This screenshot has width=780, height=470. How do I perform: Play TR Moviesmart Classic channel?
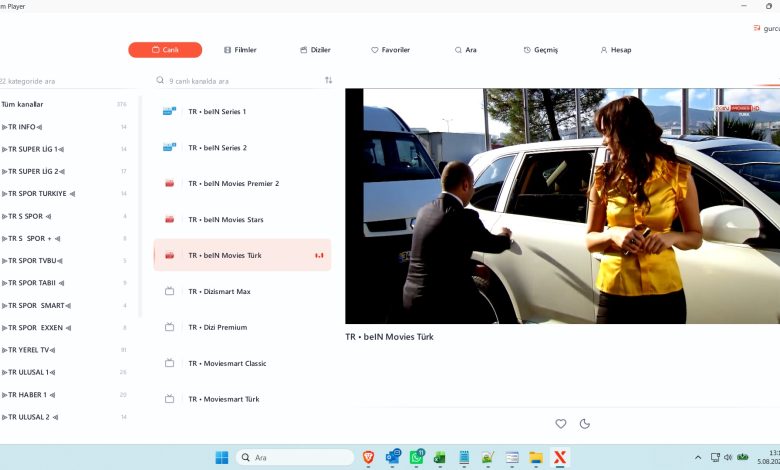[242, 364]
